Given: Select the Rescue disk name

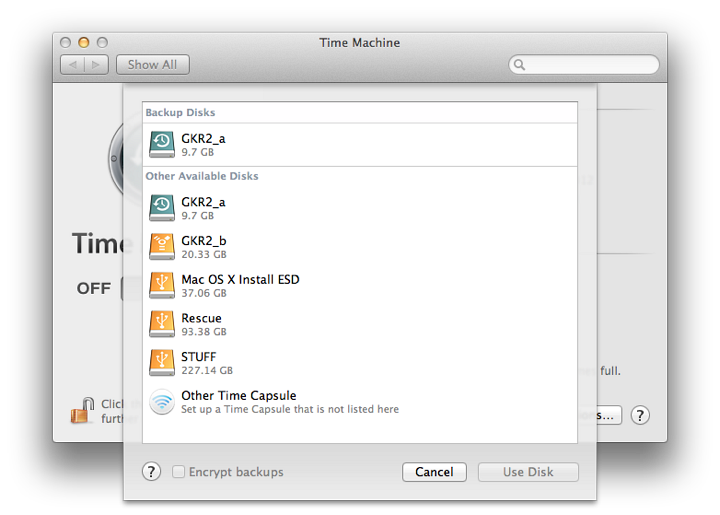Looking at the screenshot, I should [x=201, y=318].
